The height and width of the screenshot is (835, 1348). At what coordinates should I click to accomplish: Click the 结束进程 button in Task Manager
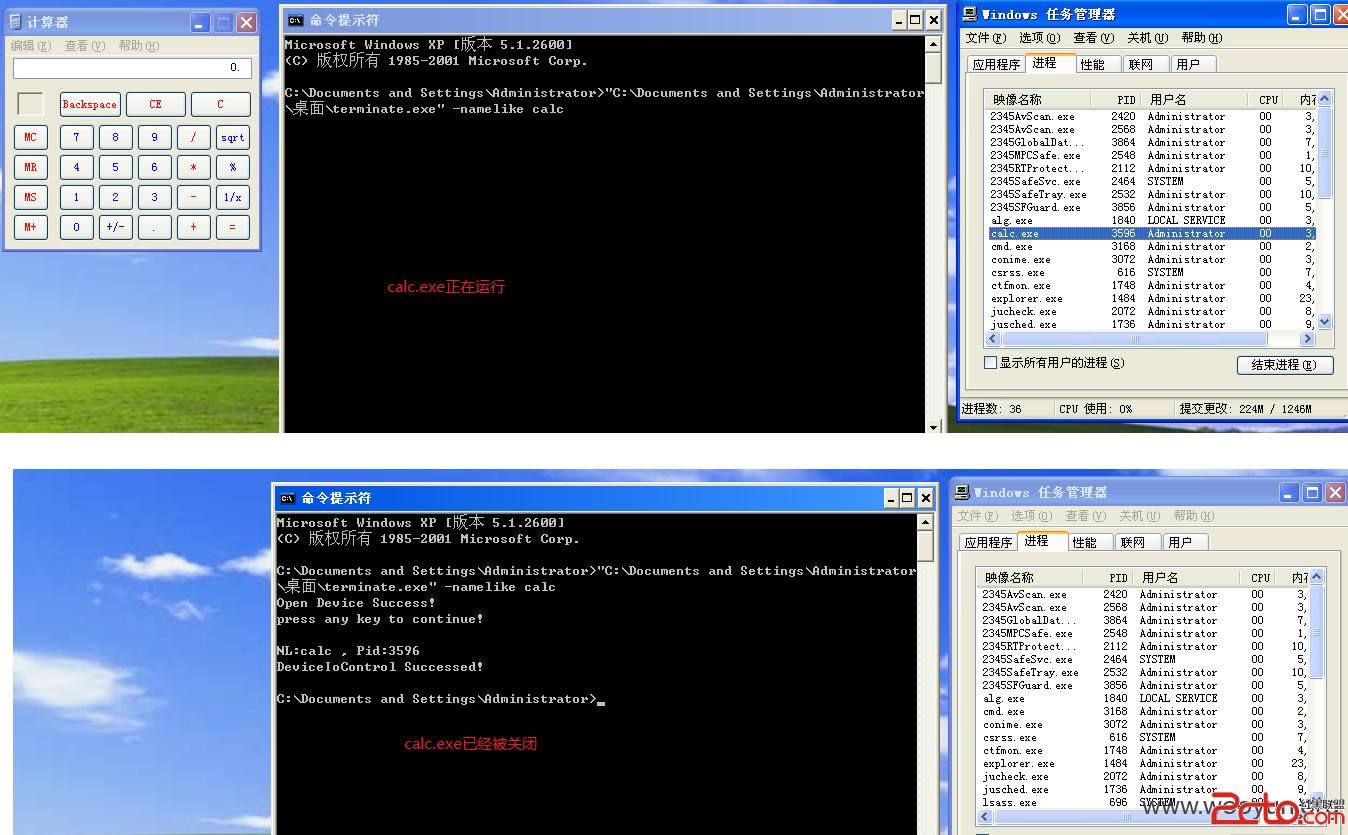coord(1284,364)
